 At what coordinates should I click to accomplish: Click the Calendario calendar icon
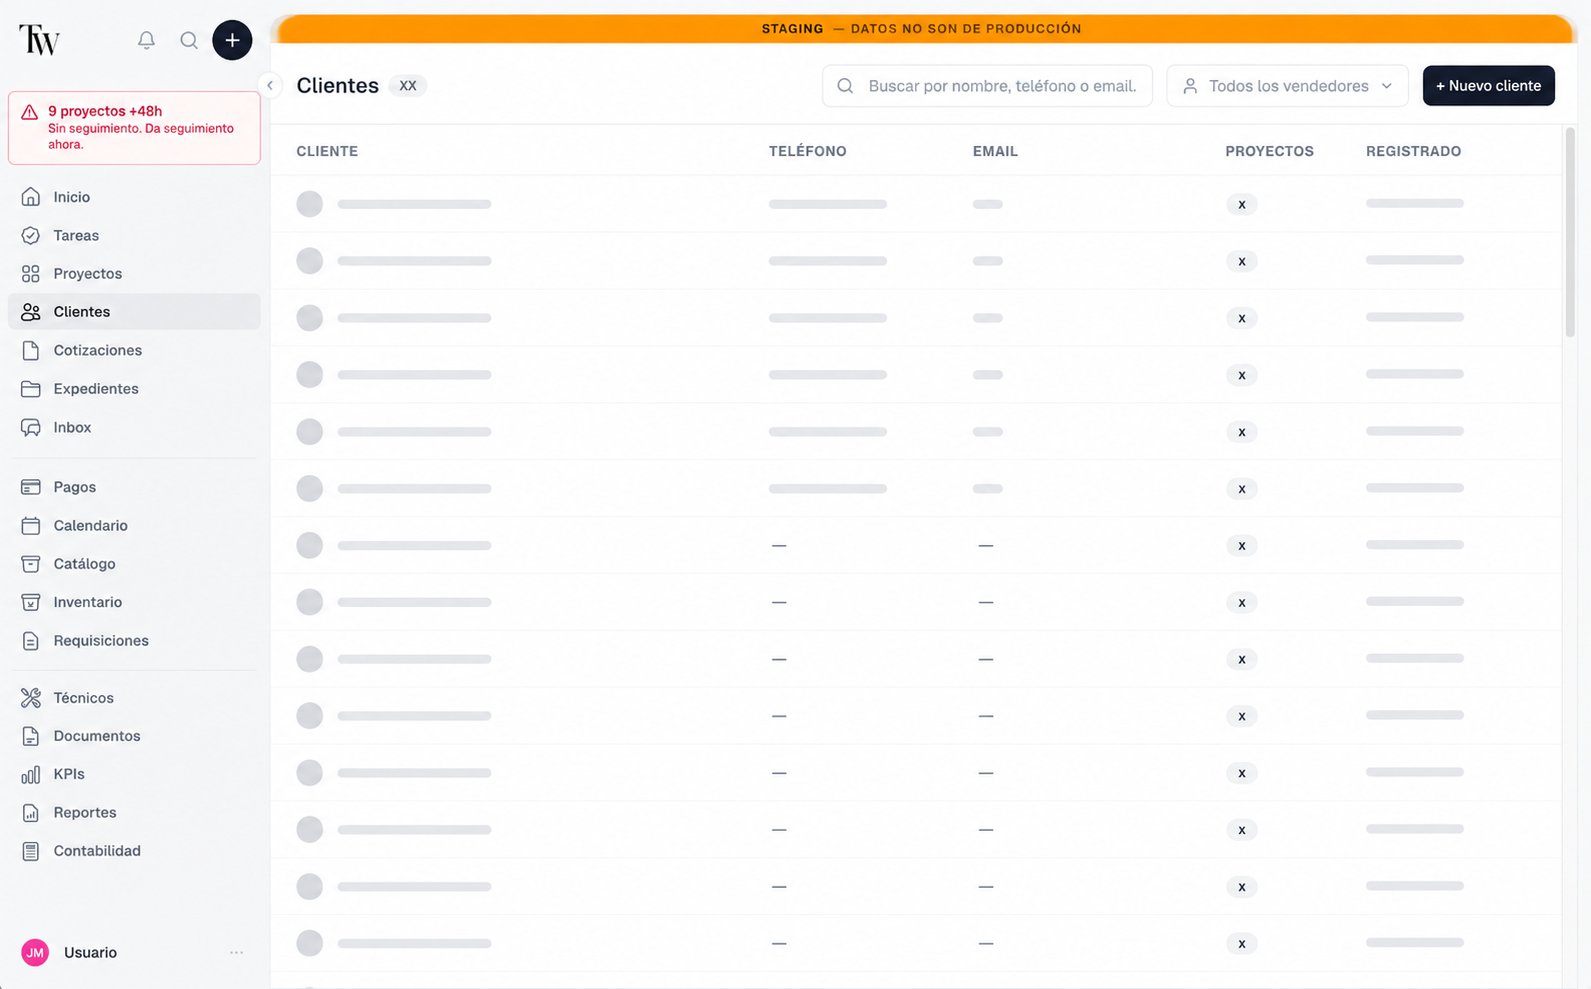(31, 525)
